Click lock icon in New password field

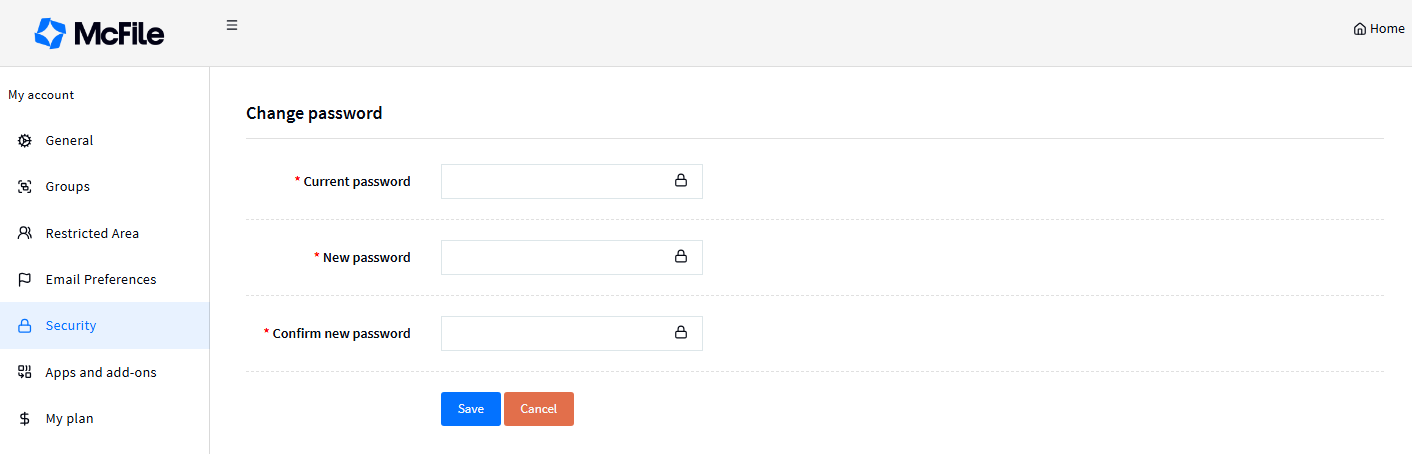point(681,257)
